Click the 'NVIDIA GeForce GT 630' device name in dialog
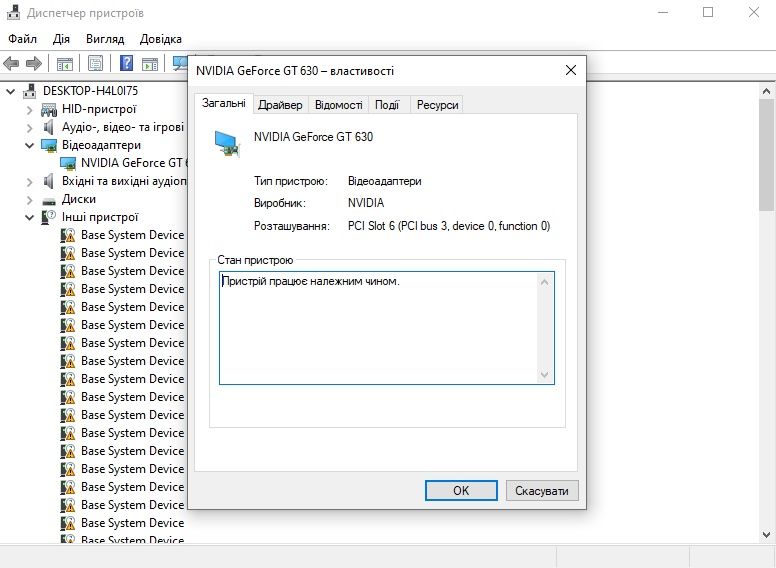This screenshot has width=776, height=568. [x=313, y=137]
